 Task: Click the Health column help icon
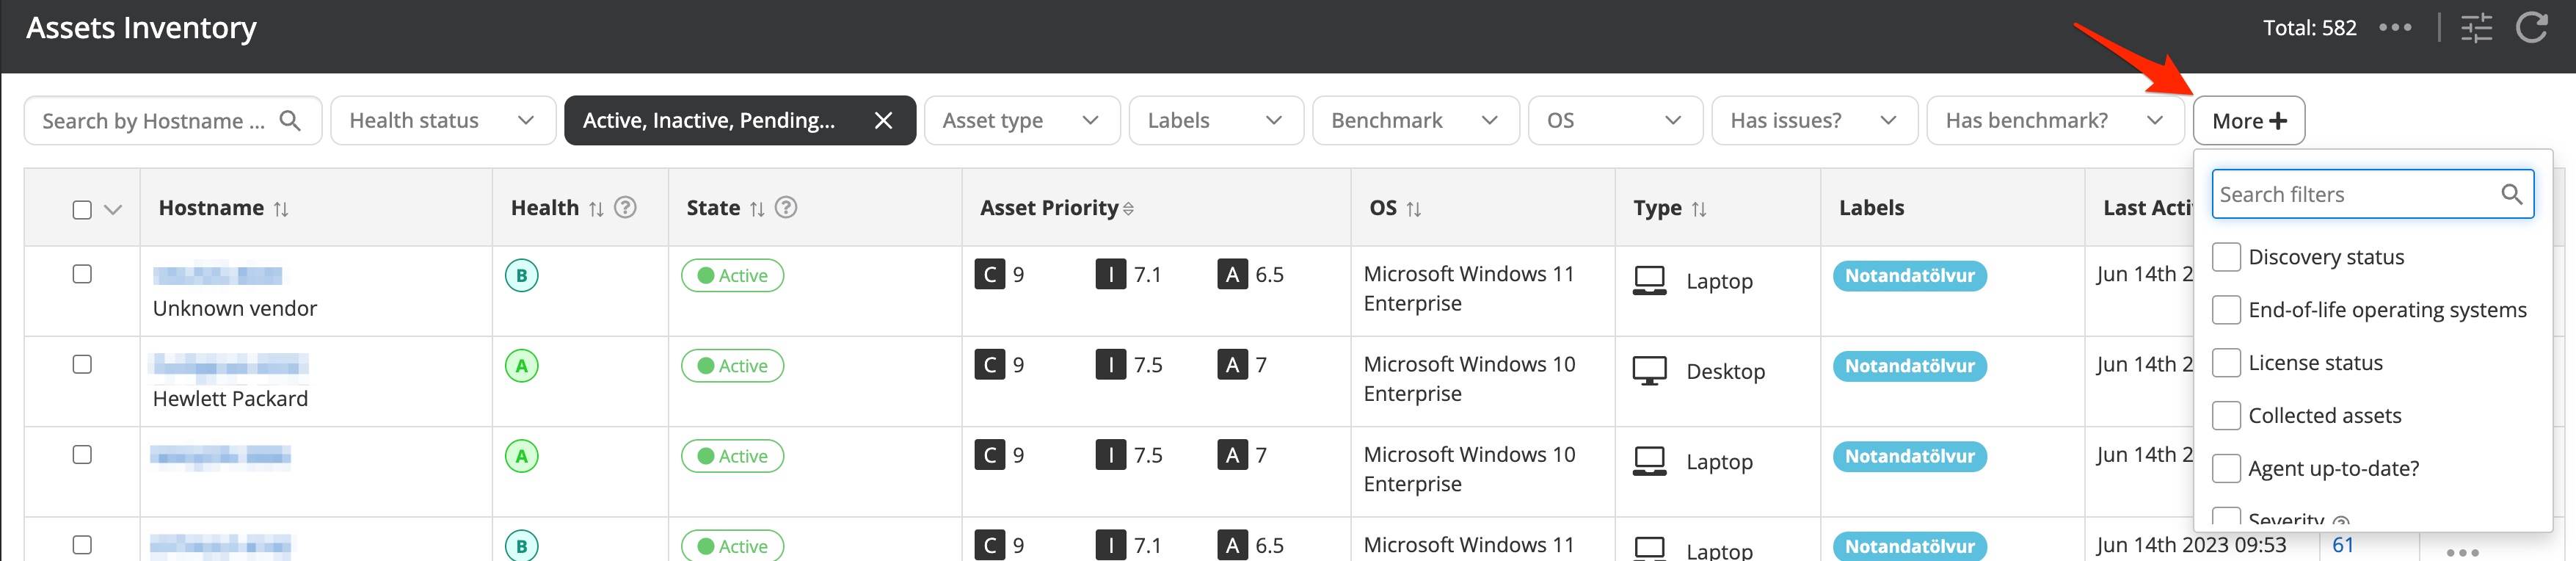[x=625, y=208]
